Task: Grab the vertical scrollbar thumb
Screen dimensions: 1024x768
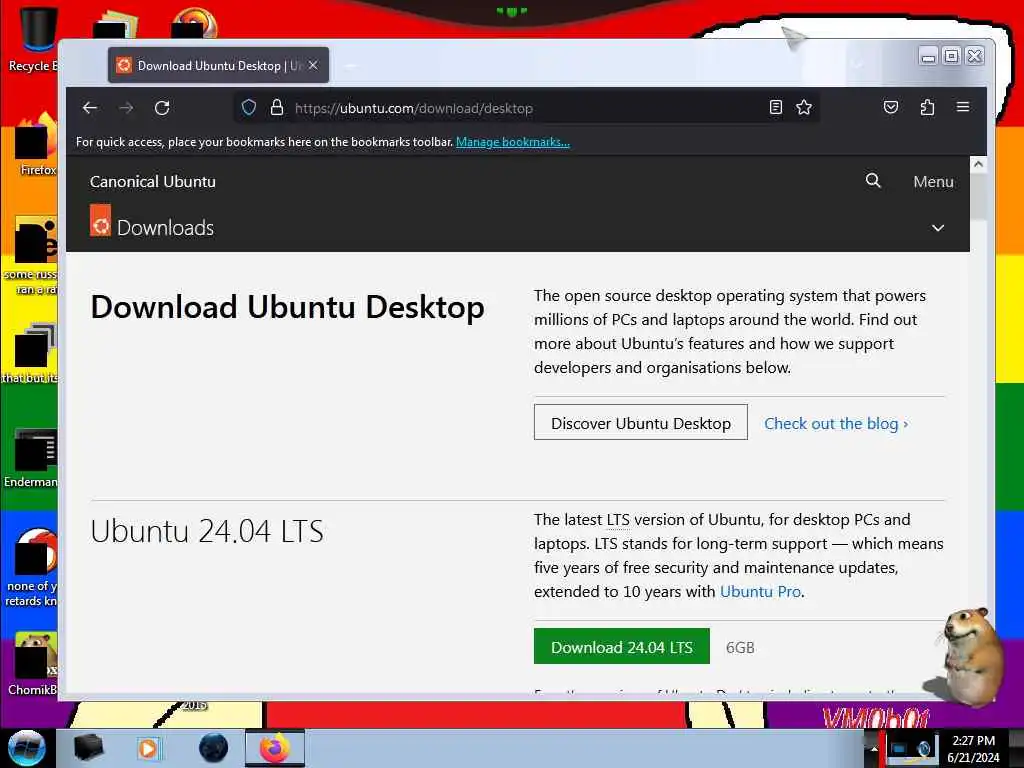Action: tap(978, 197)
